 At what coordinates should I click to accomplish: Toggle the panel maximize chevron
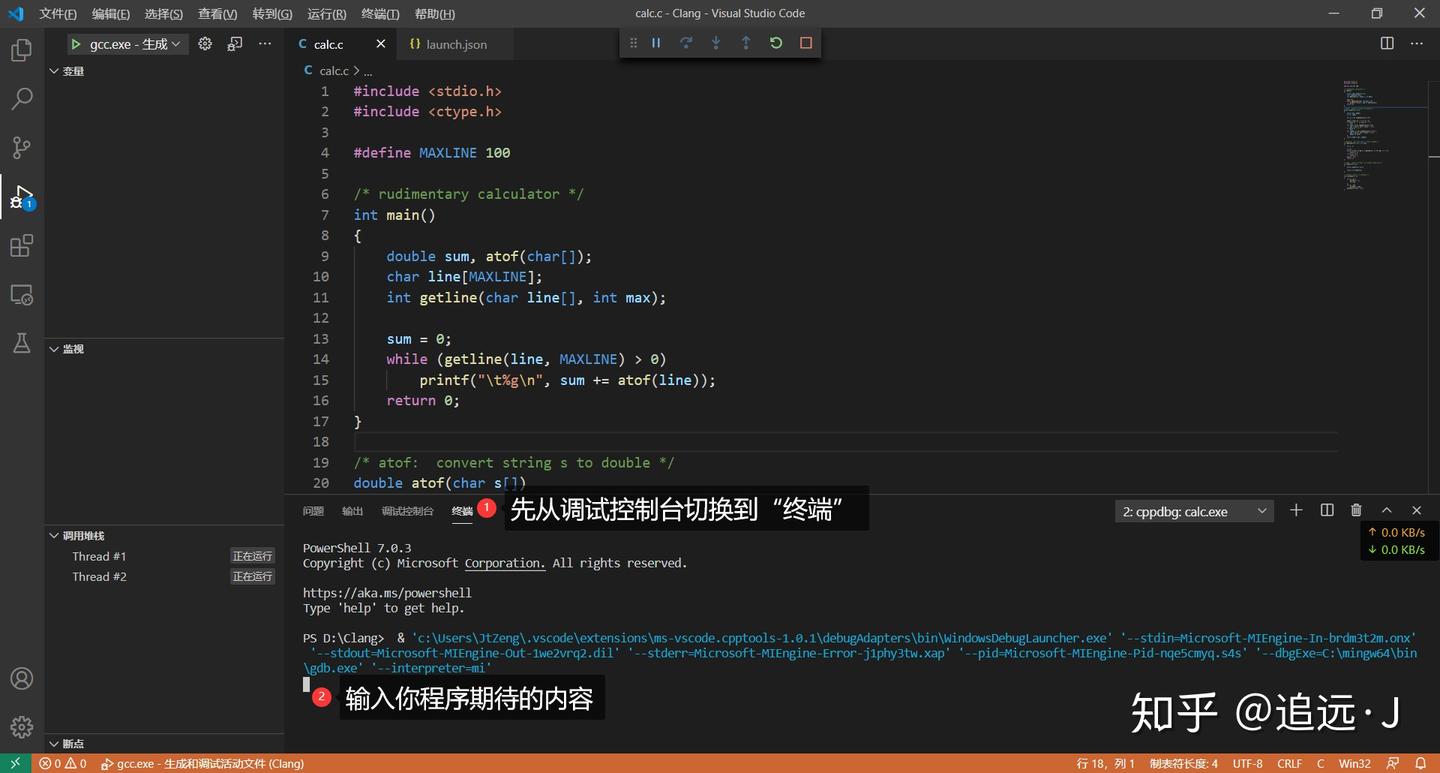point(1386,510)
